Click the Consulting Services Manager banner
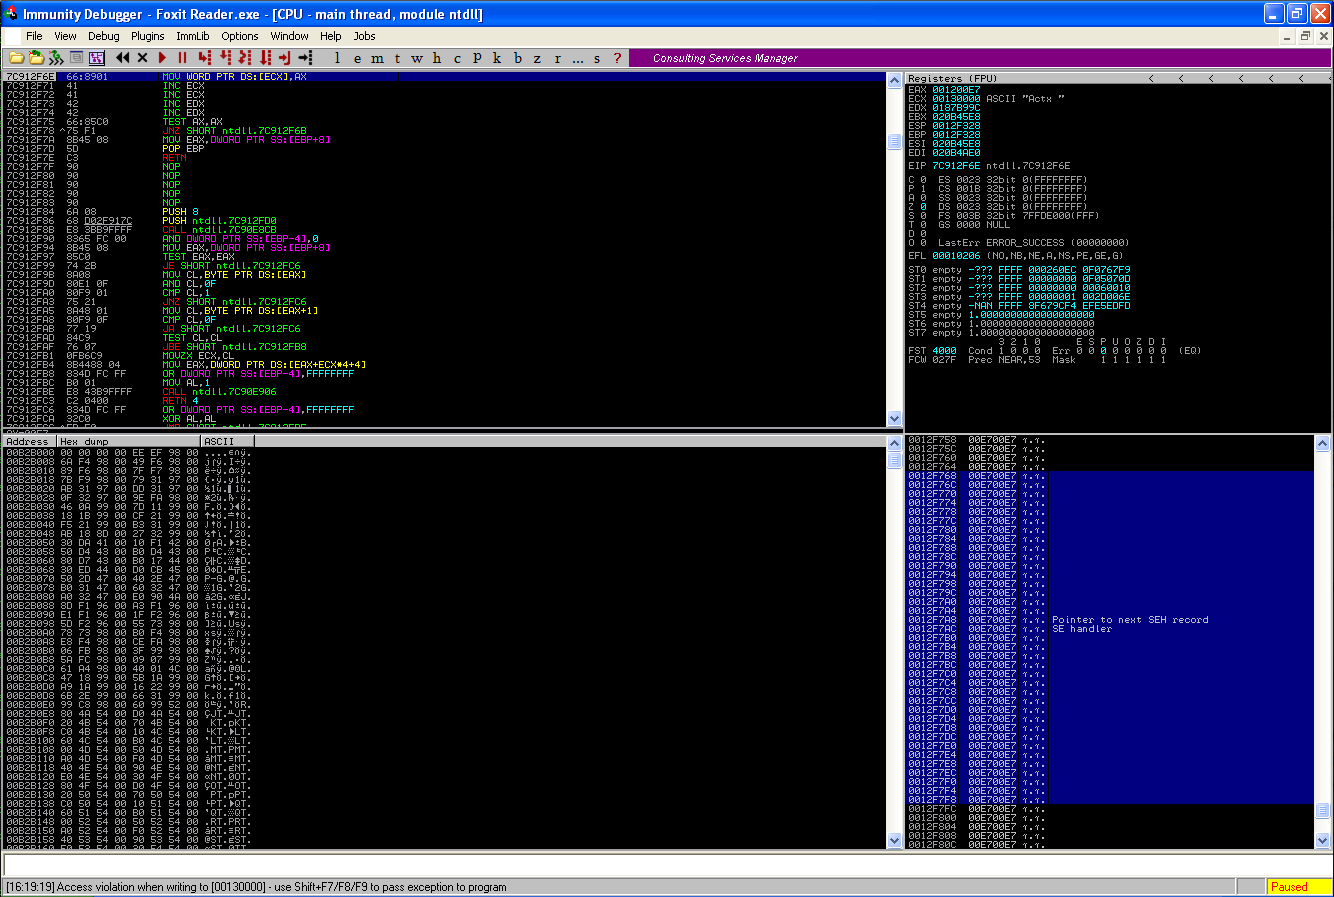1334x897 pixels. point(980,58)
